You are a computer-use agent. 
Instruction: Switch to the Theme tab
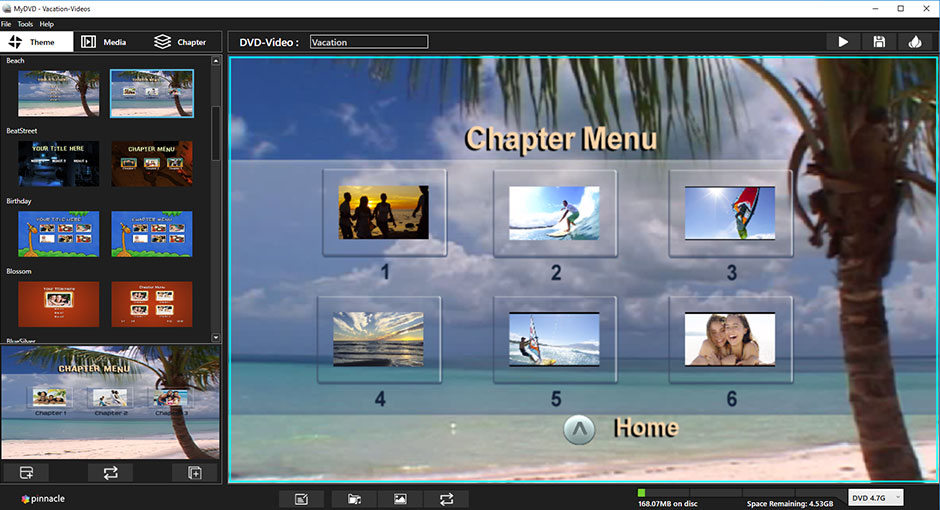point(37,42)
